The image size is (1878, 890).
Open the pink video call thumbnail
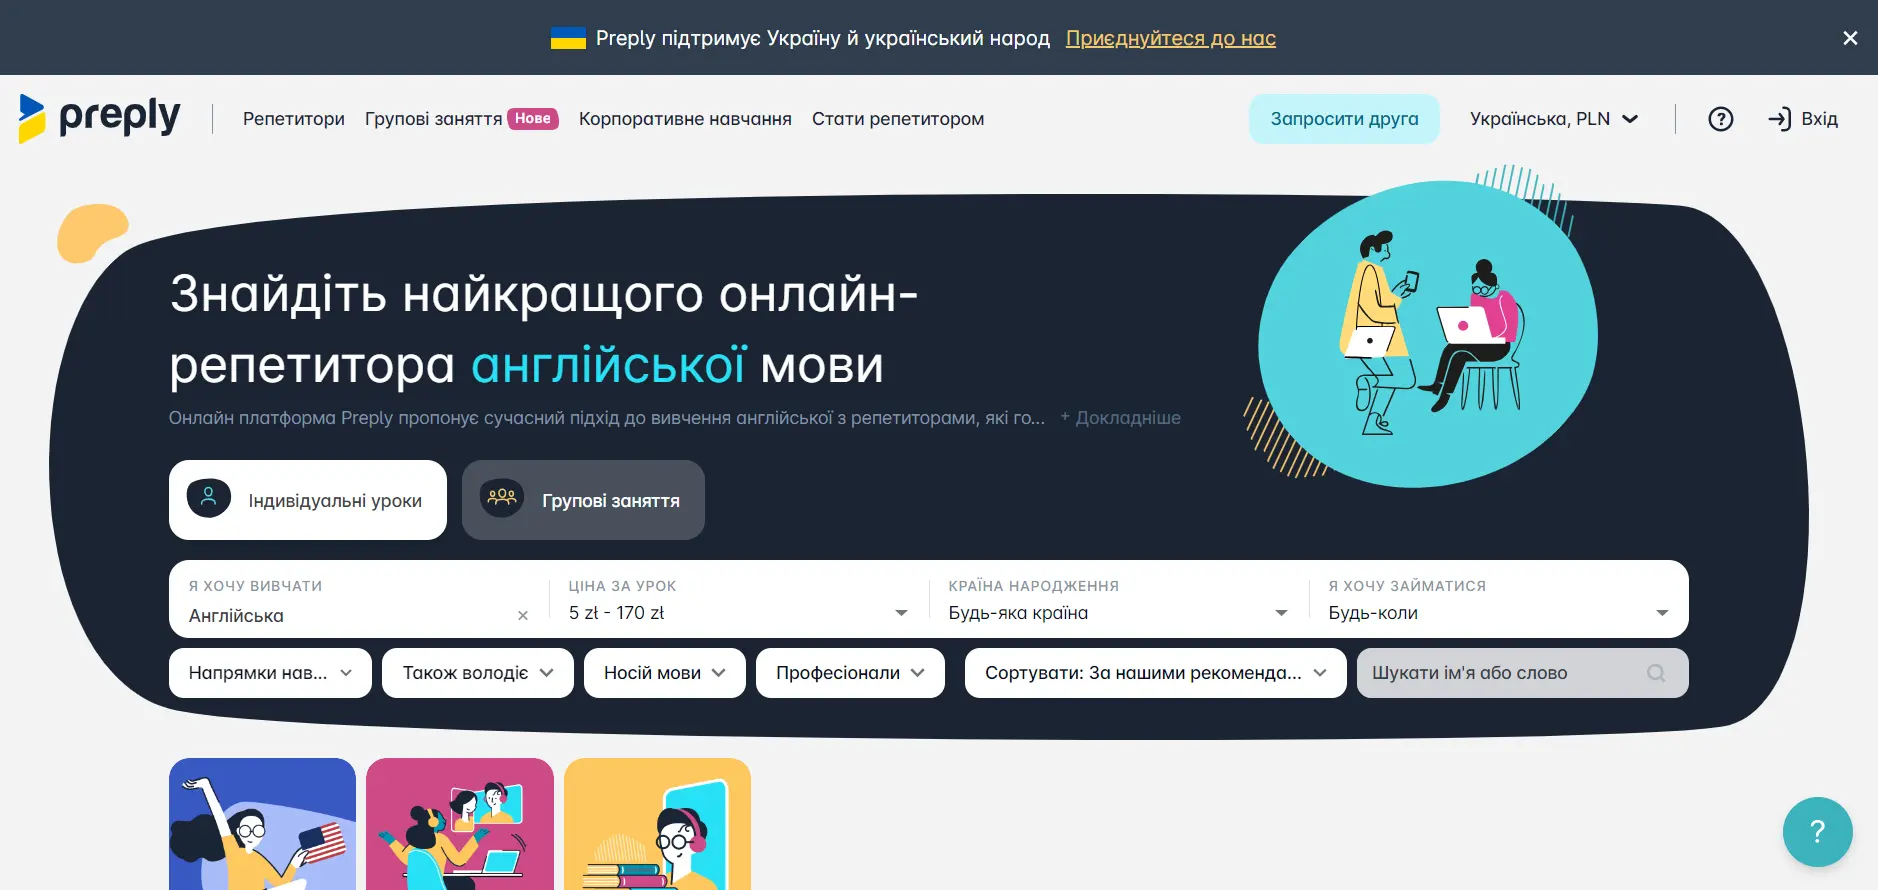pyautogui.click(x=460, y=824)
